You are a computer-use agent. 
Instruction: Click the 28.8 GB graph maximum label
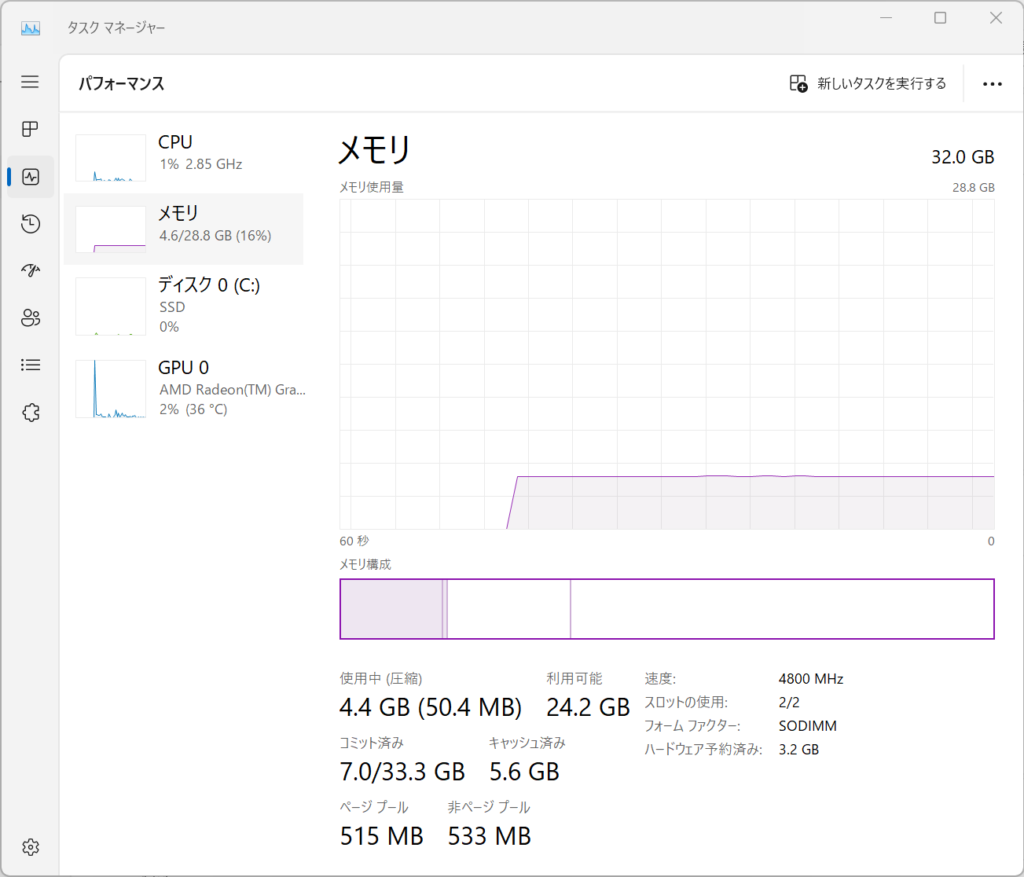[x=973, y=187]
